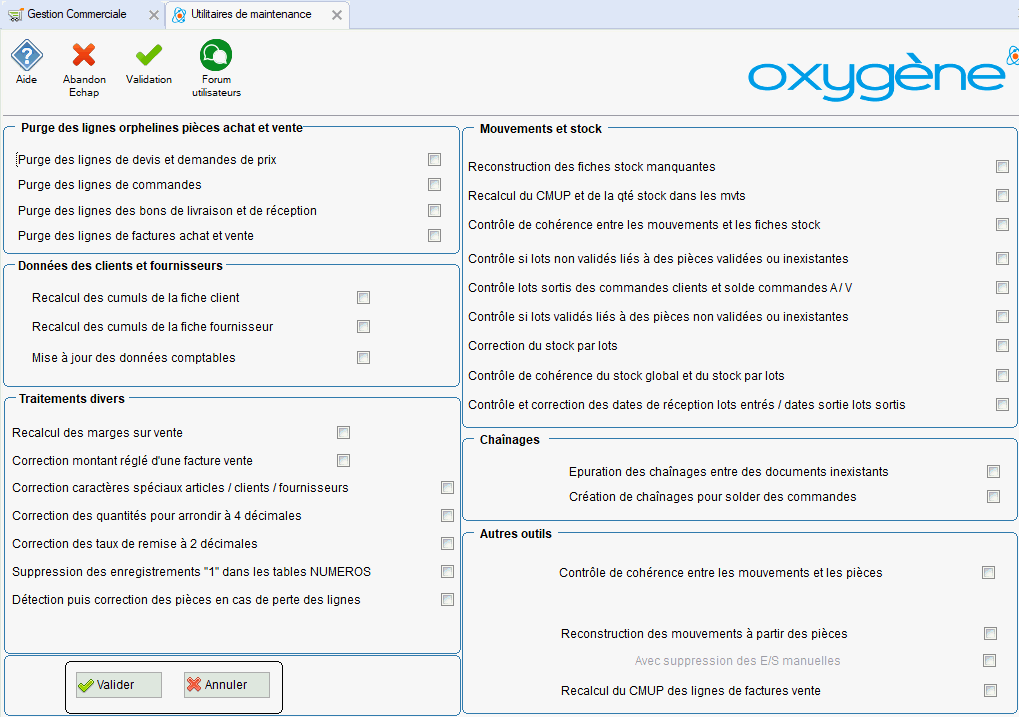The width and height of the screenshot is (1019, 717).
Task: Enable Contrôle si lots validés liés à pièces non validées
Action: pyautogui.click(x=1002, y=317)
